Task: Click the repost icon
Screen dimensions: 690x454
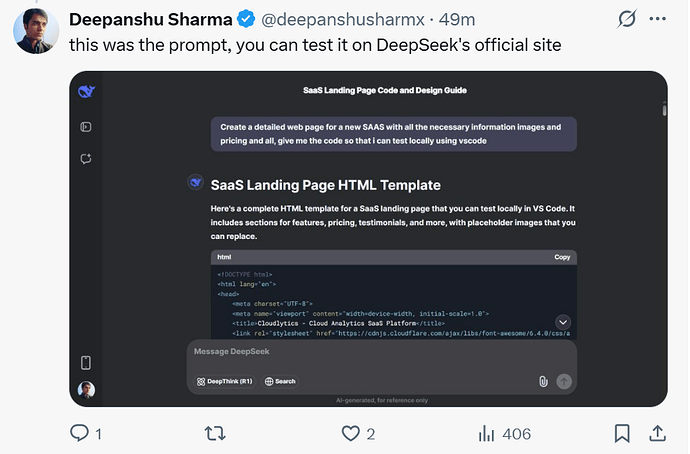Action: 214,433
